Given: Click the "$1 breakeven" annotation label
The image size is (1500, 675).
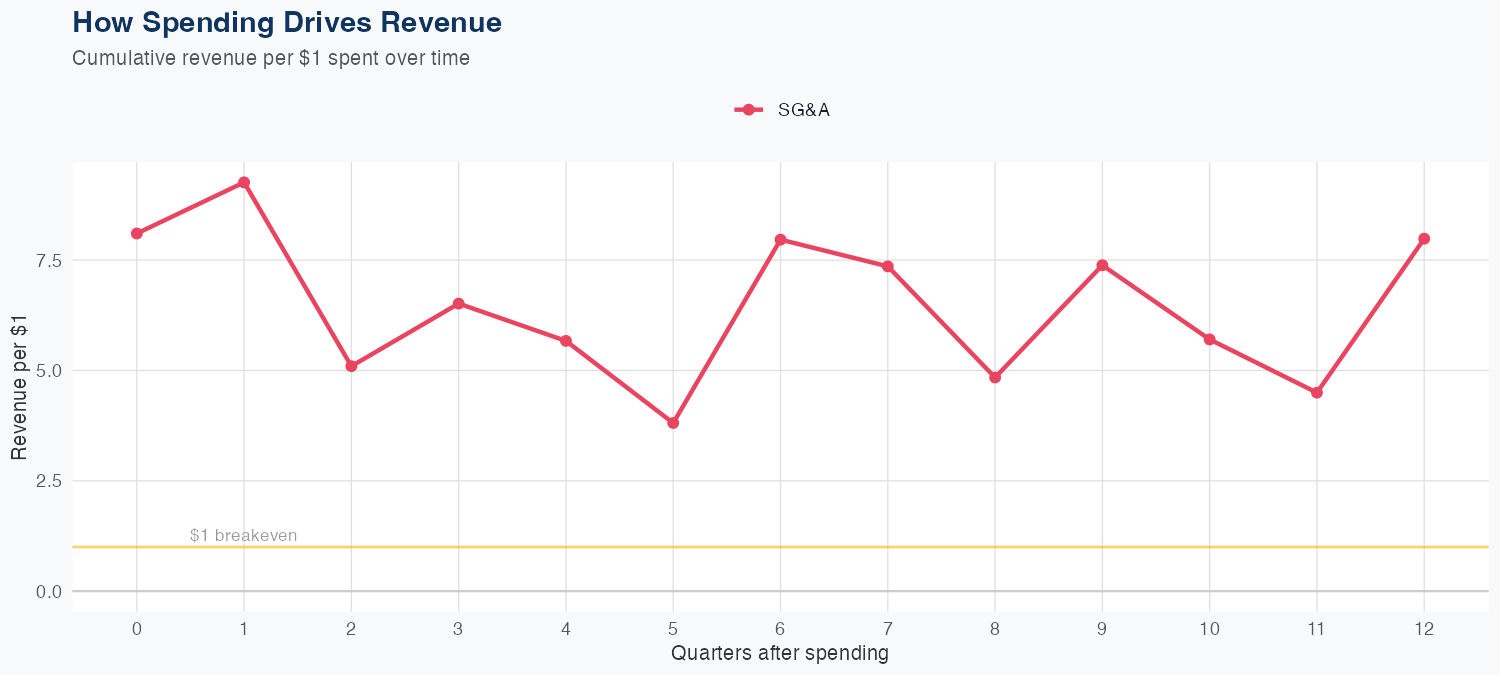Looking at the screenshot, I should point(243,536).
